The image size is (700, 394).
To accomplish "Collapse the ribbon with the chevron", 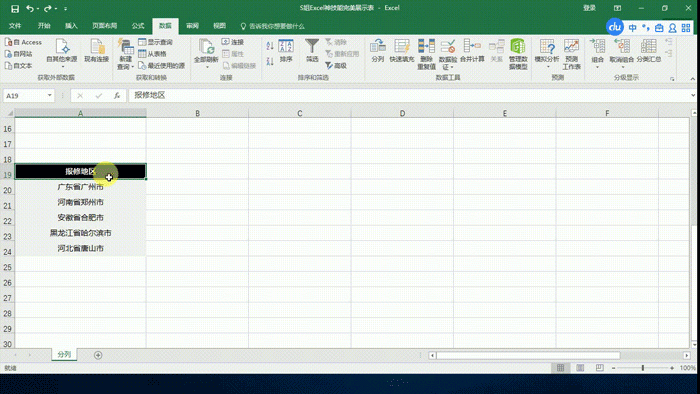I will [x=692, y=79].
